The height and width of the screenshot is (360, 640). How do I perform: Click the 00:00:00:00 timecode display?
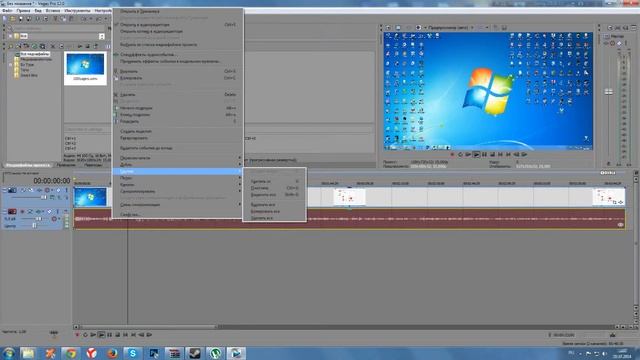point(52,180)
